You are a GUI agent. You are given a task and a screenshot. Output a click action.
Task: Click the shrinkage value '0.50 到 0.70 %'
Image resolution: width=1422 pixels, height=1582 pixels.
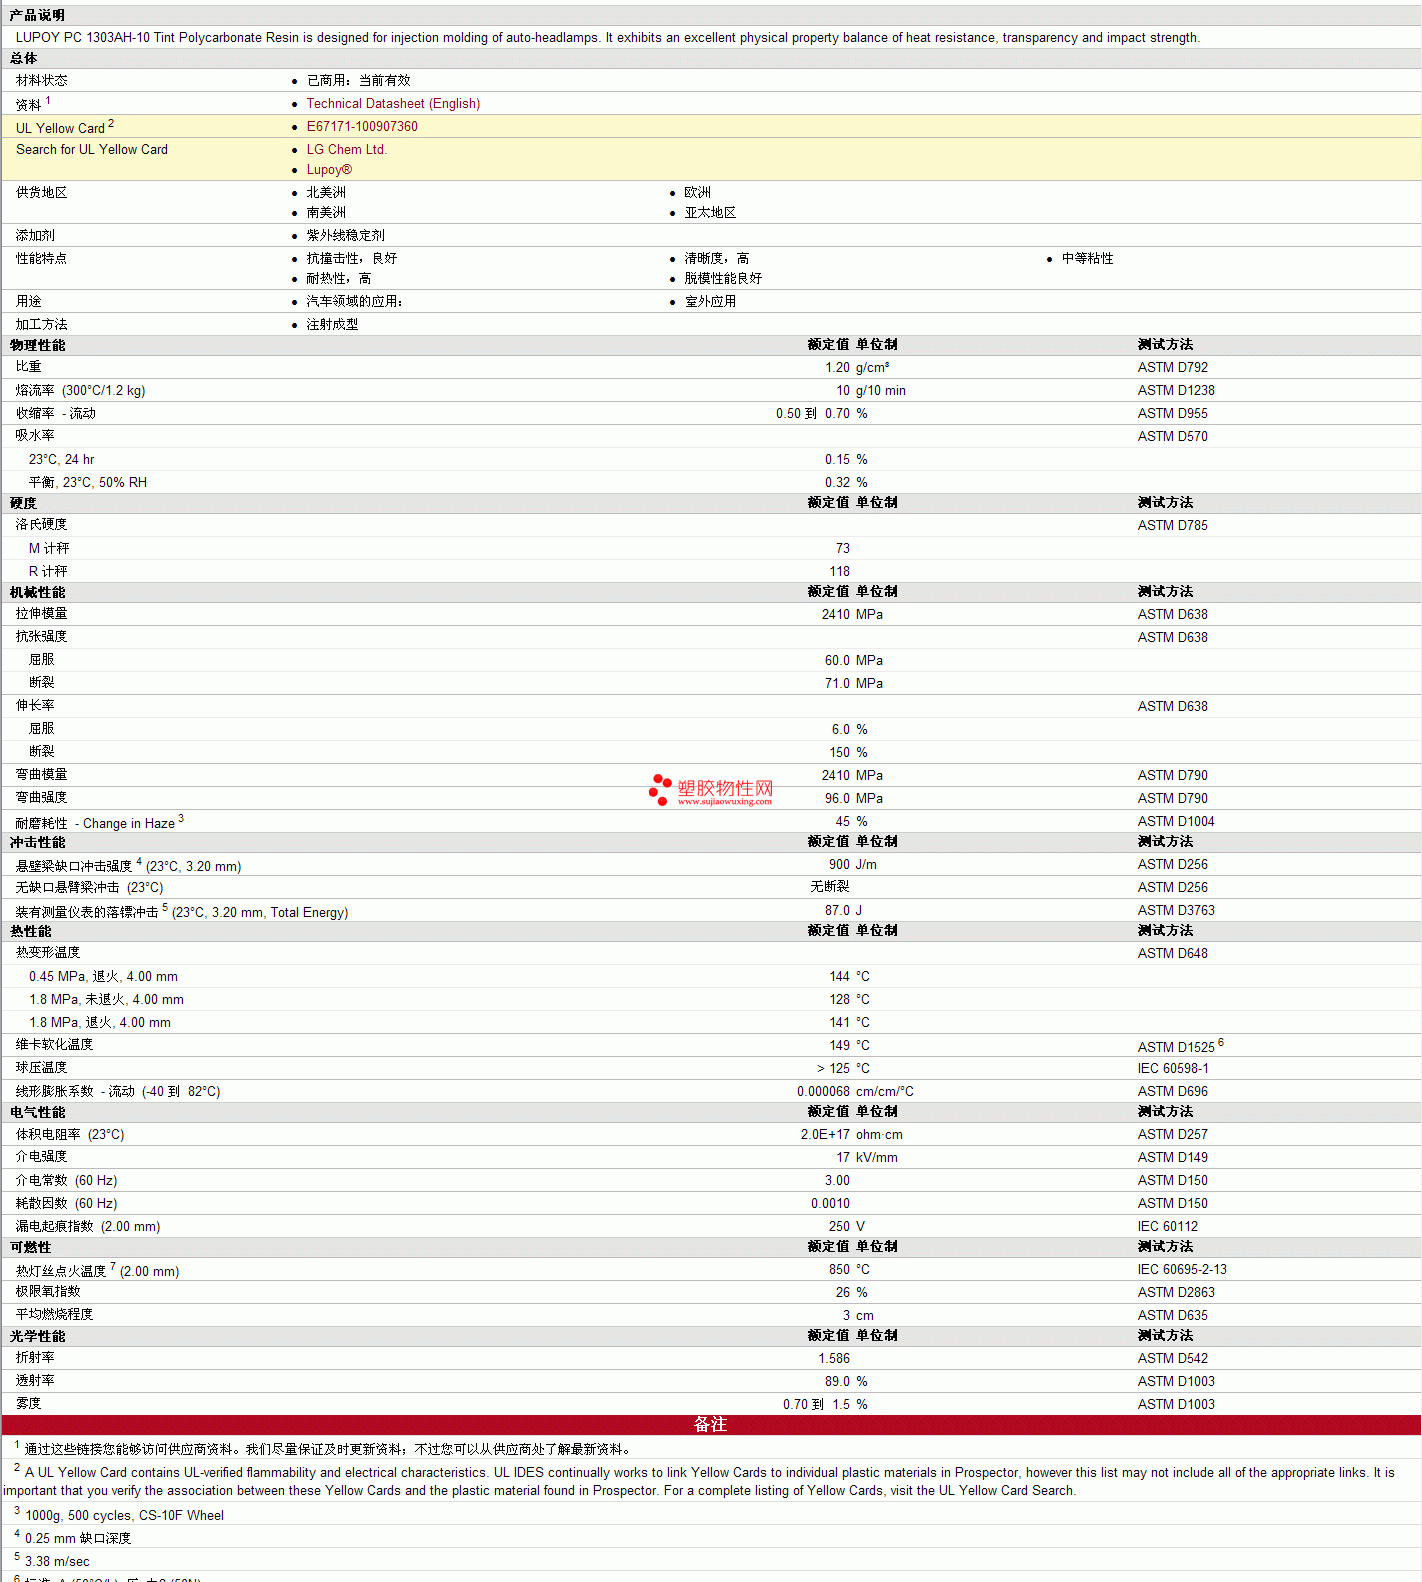[x=821, y=413]
